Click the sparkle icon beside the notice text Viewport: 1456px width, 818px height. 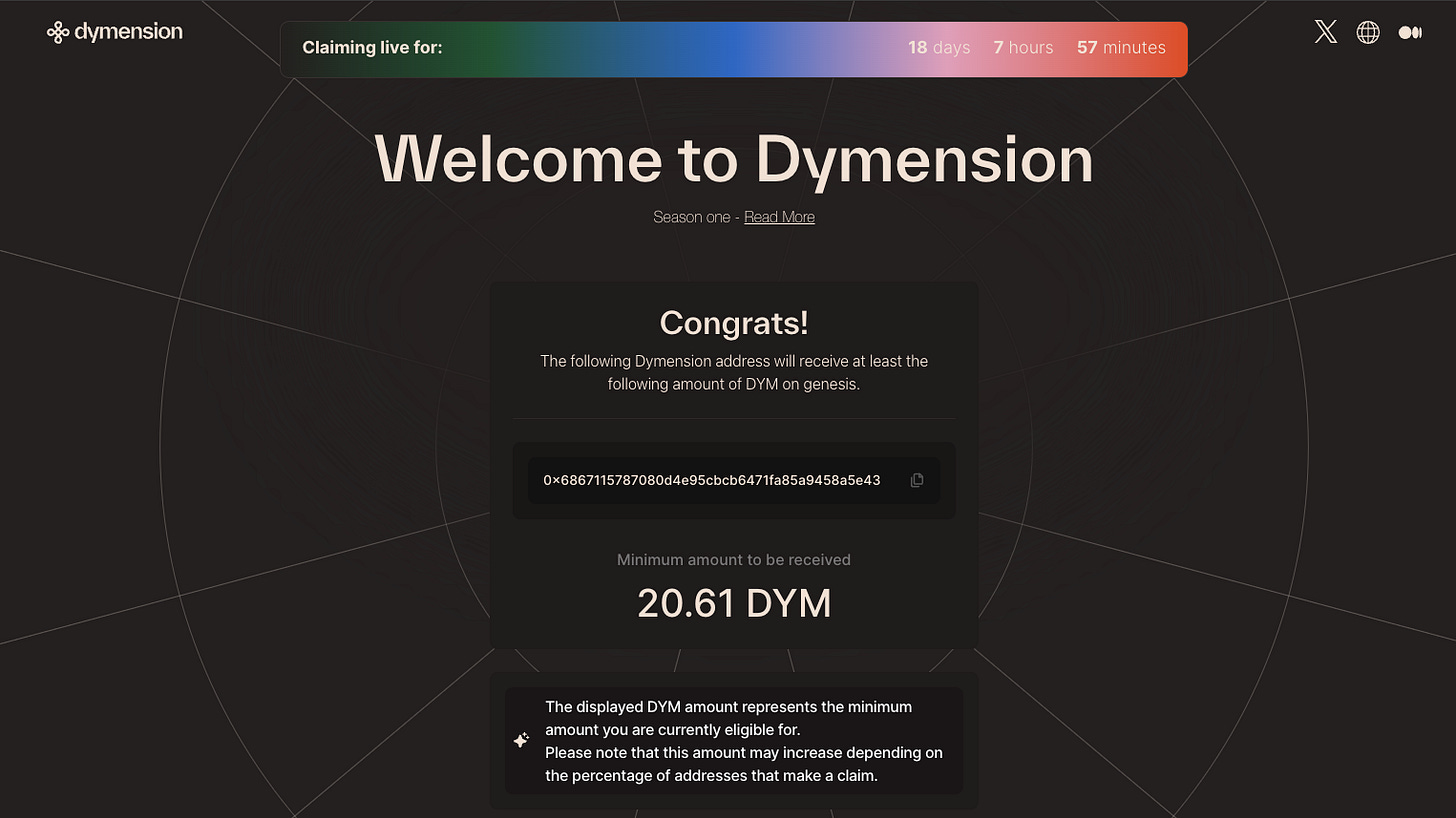pyautogui.click(x=521, y=741)
